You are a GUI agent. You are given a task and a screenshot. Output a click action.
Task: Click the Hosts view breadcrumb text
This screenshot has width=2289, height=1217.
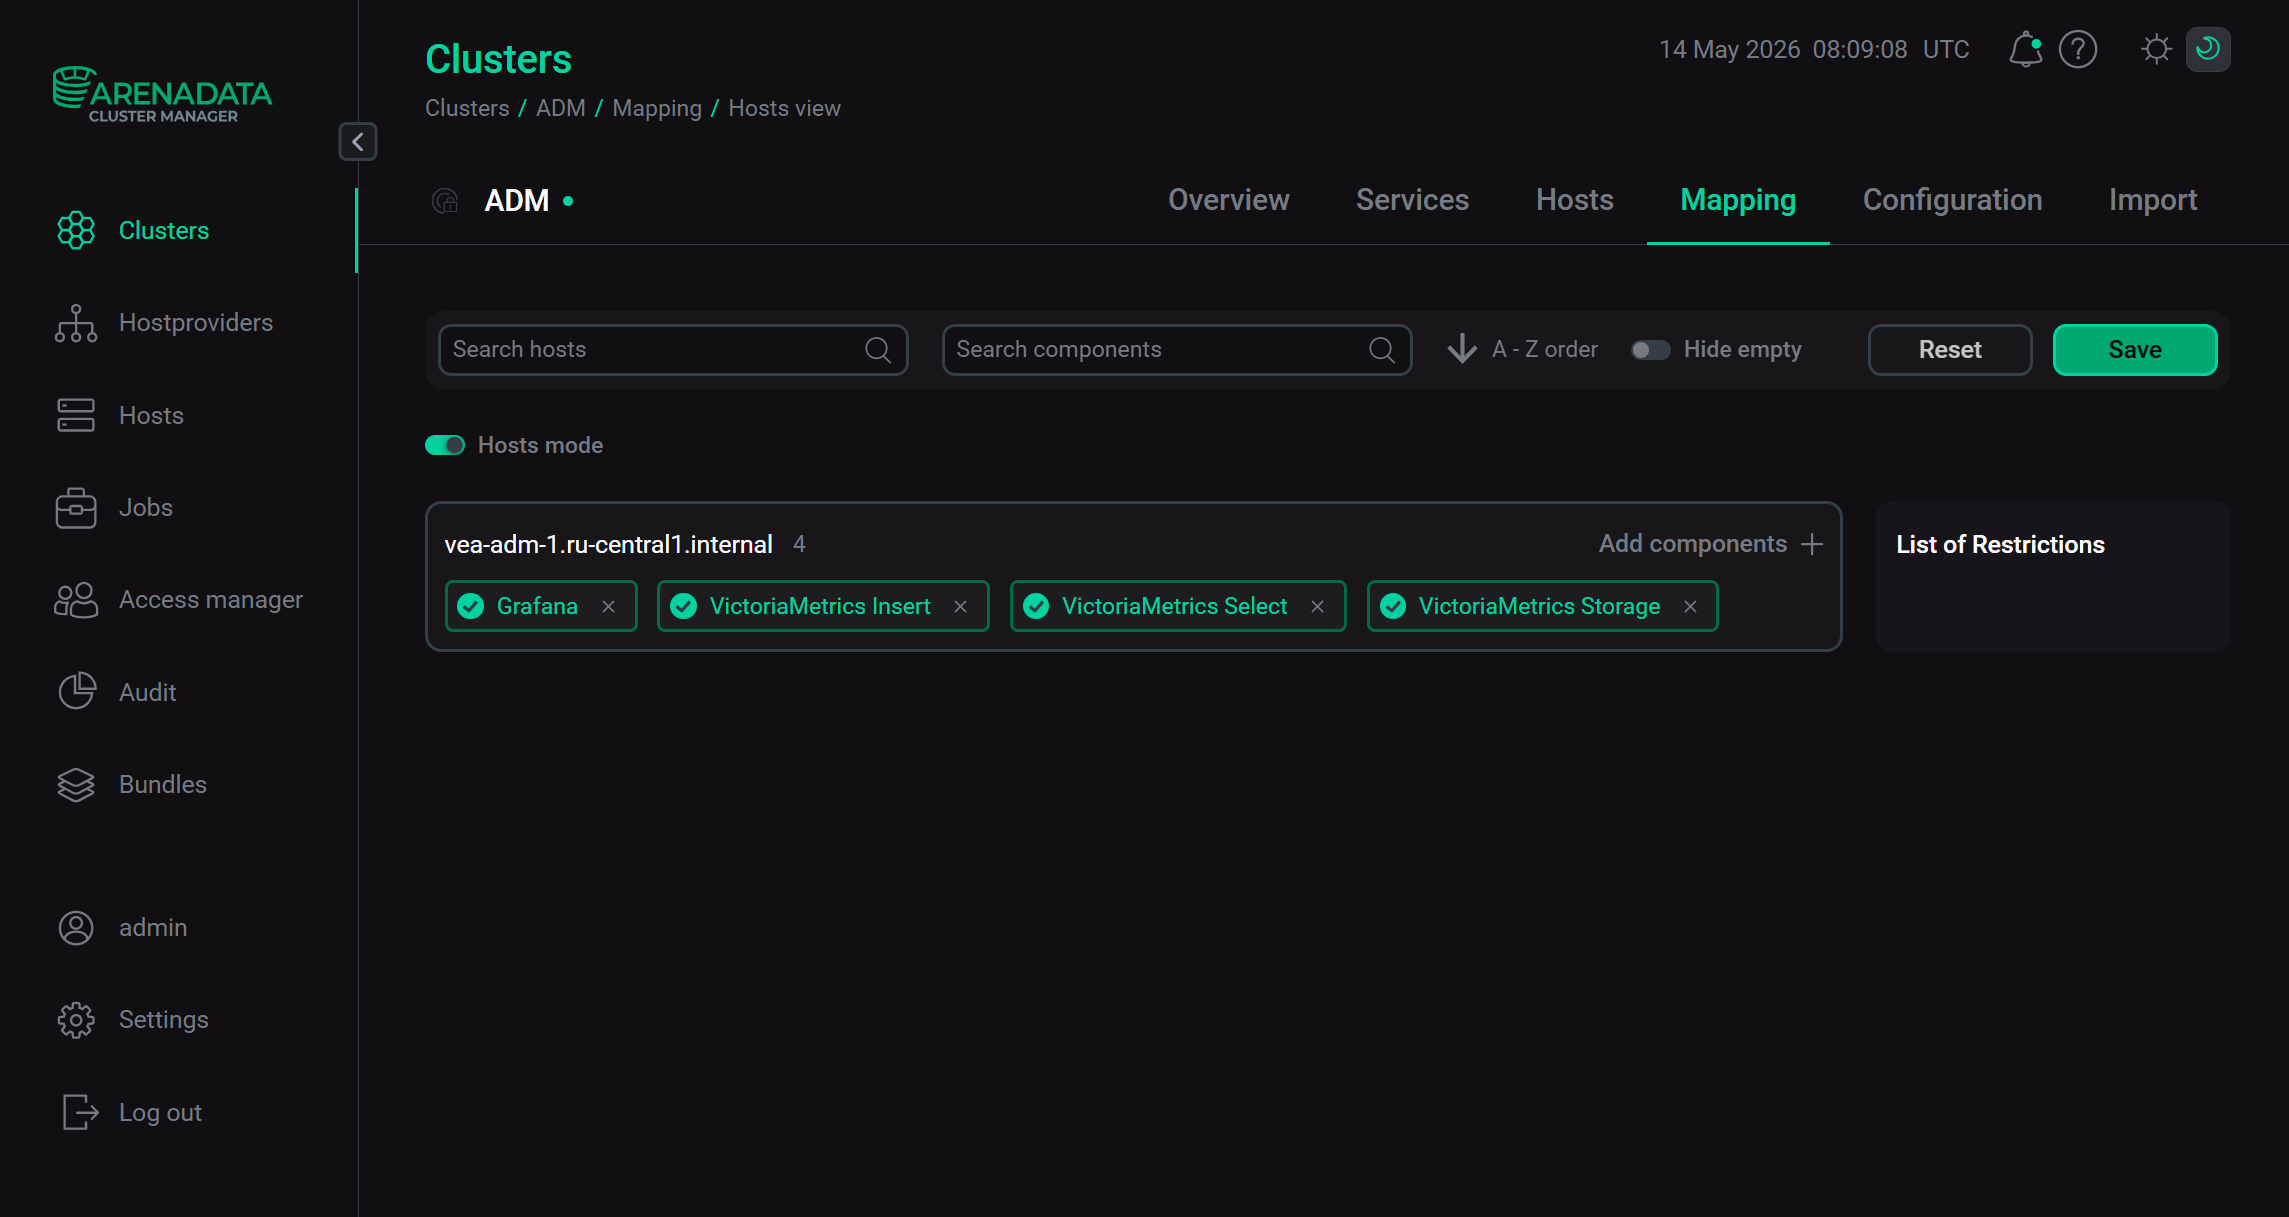pyautogui.click(x=784, y=108)
